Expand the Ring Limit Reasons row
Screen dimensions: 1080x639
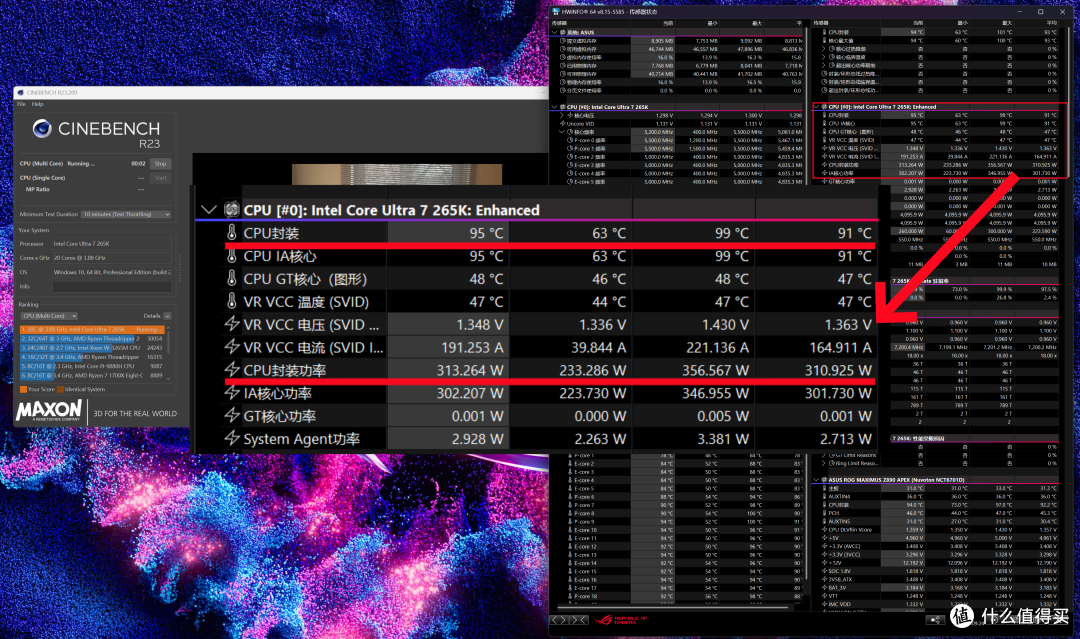pos(823,463)
